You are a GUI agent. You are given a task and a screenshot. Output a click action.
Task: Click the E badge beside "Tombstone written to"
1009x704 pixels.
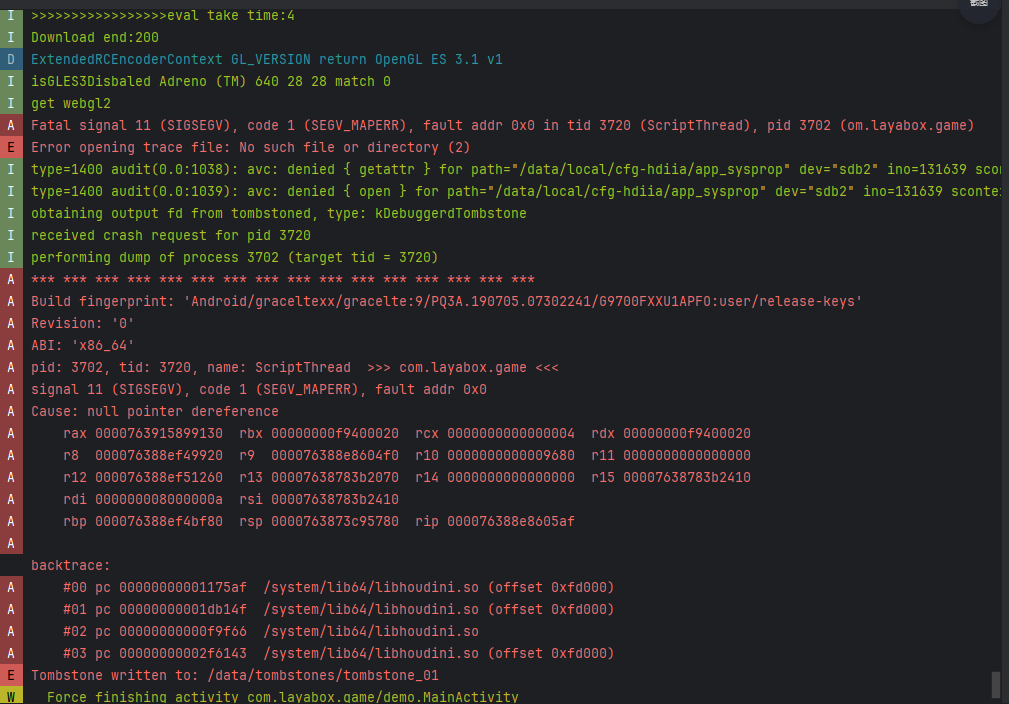pyautogui.click(x=10, y=675)
